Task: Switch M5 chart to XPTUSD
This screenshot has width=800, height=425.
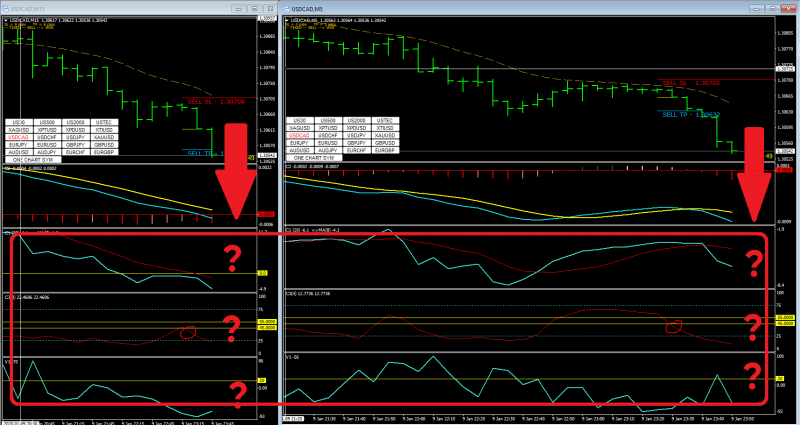Action: [x=329, y=128]
